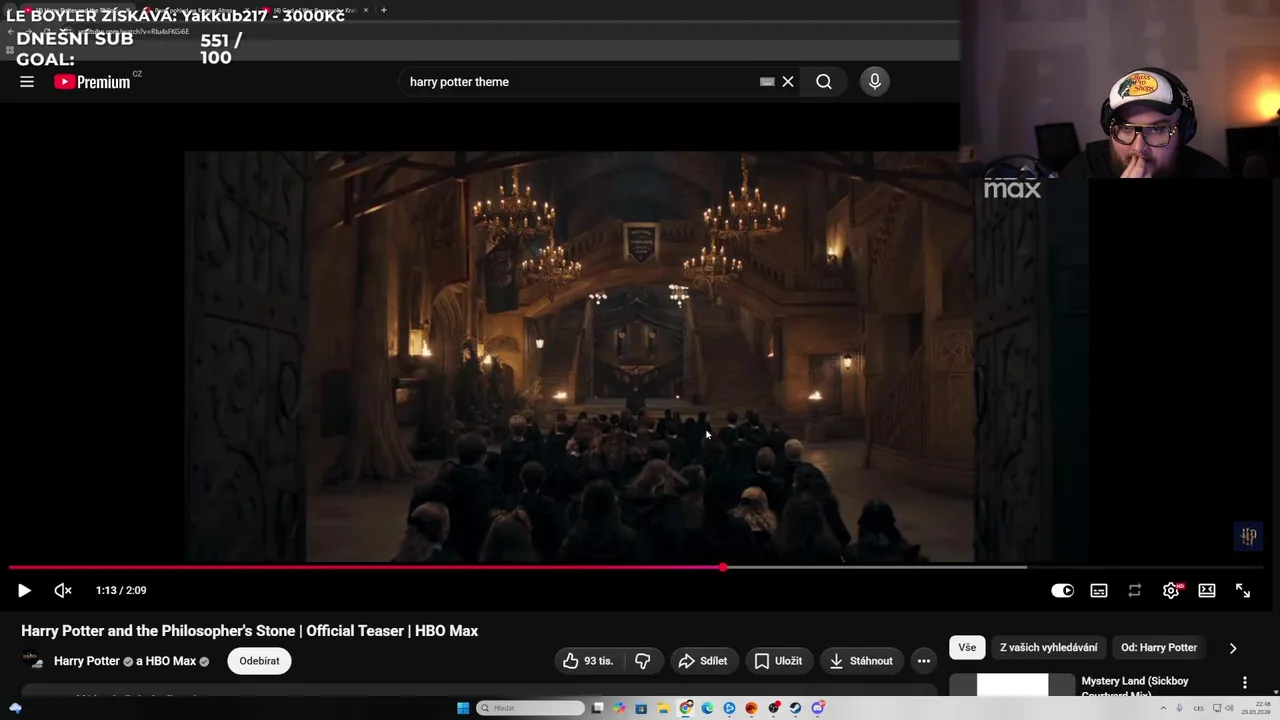The image size is (1280, 720).
Task: Click the taskbar Hledat search box
Action: [x=530, y=708]
